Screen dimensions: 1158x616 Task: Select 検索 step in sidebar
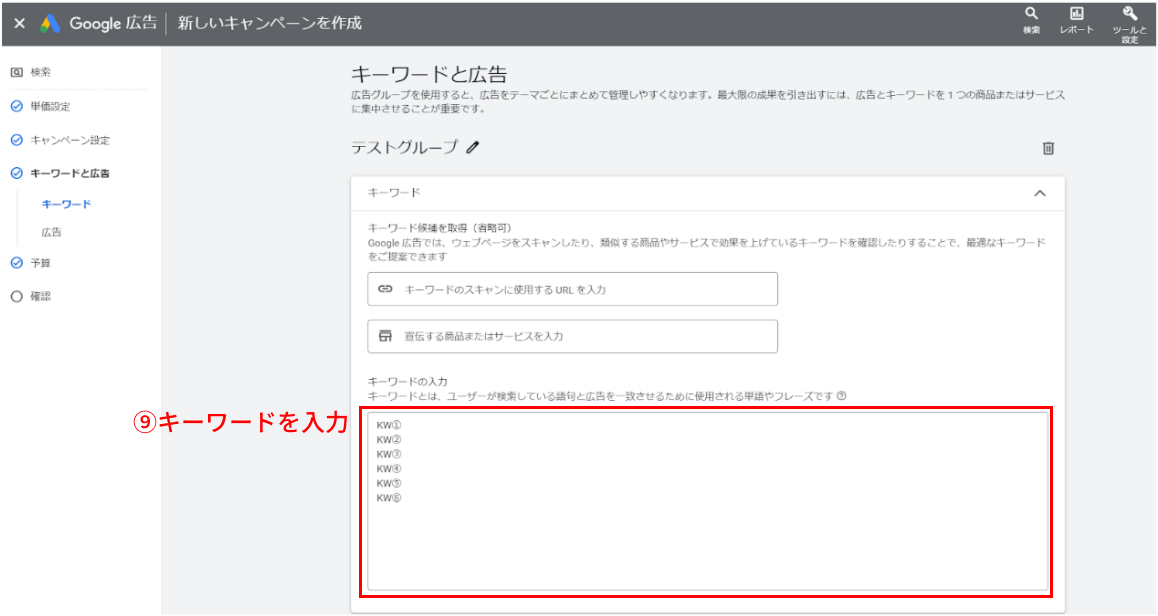(x=41, y=72)
